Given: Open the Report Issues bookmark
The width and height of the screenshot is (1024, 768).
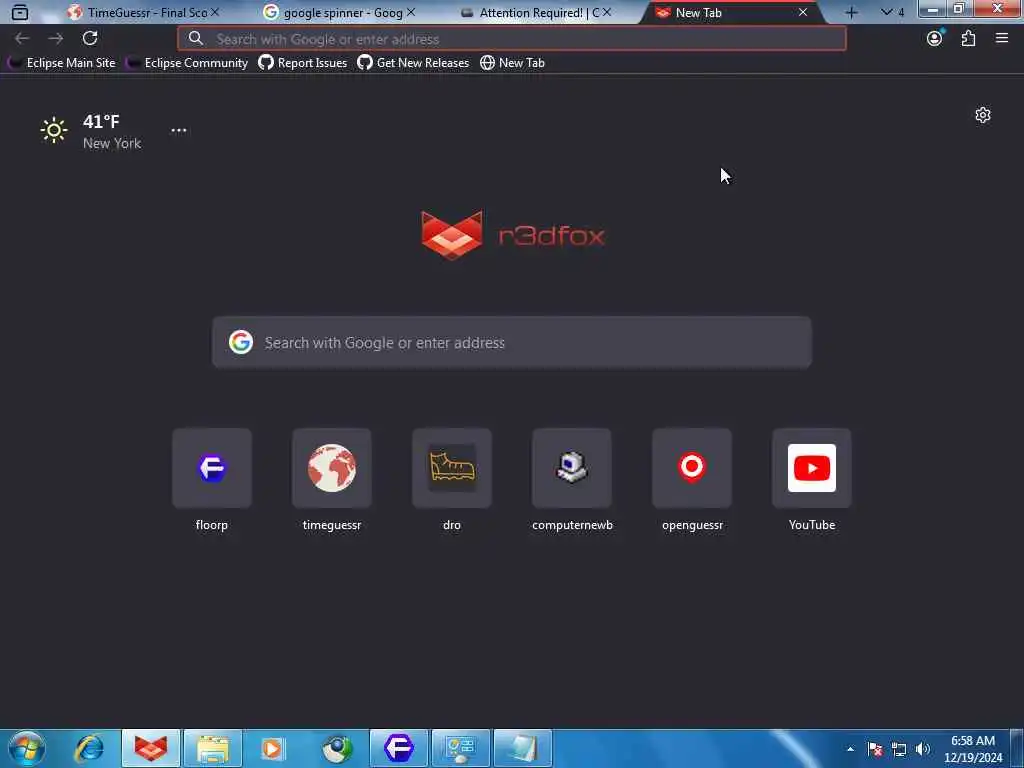Looking at the screenshot, I should [x=302, y=63].
